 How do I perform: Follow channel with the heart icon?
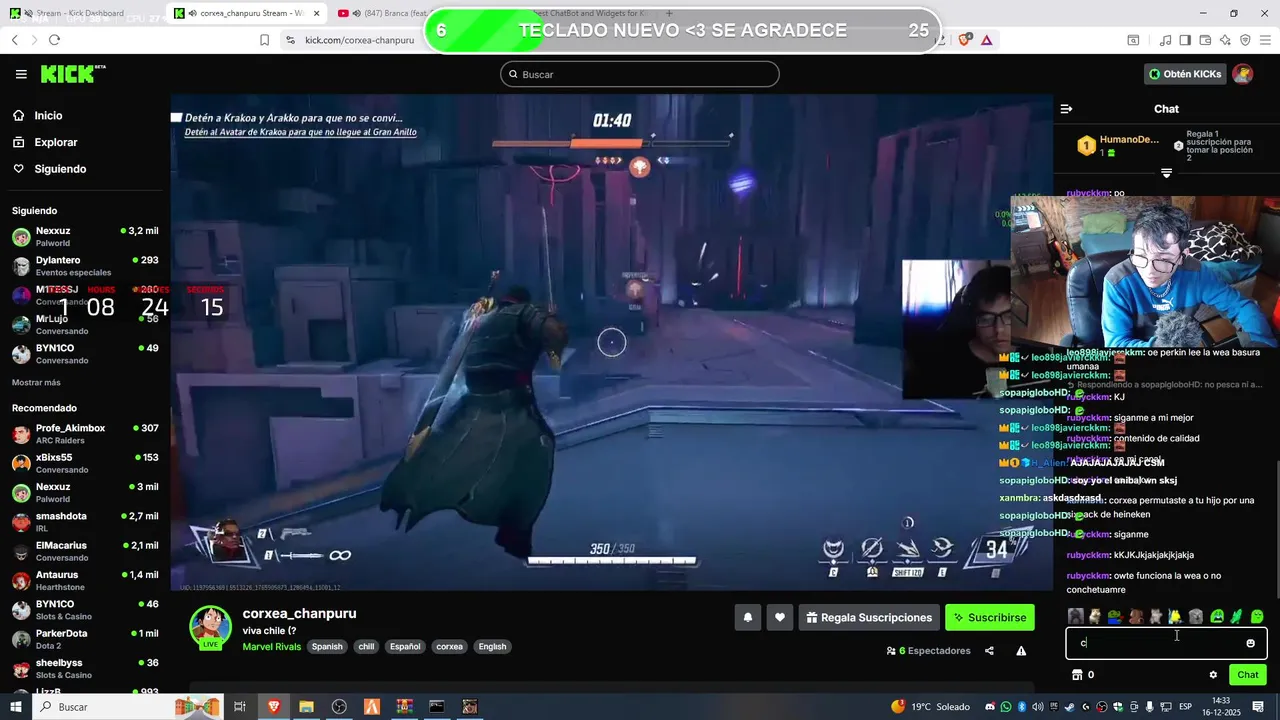[780, 618]
